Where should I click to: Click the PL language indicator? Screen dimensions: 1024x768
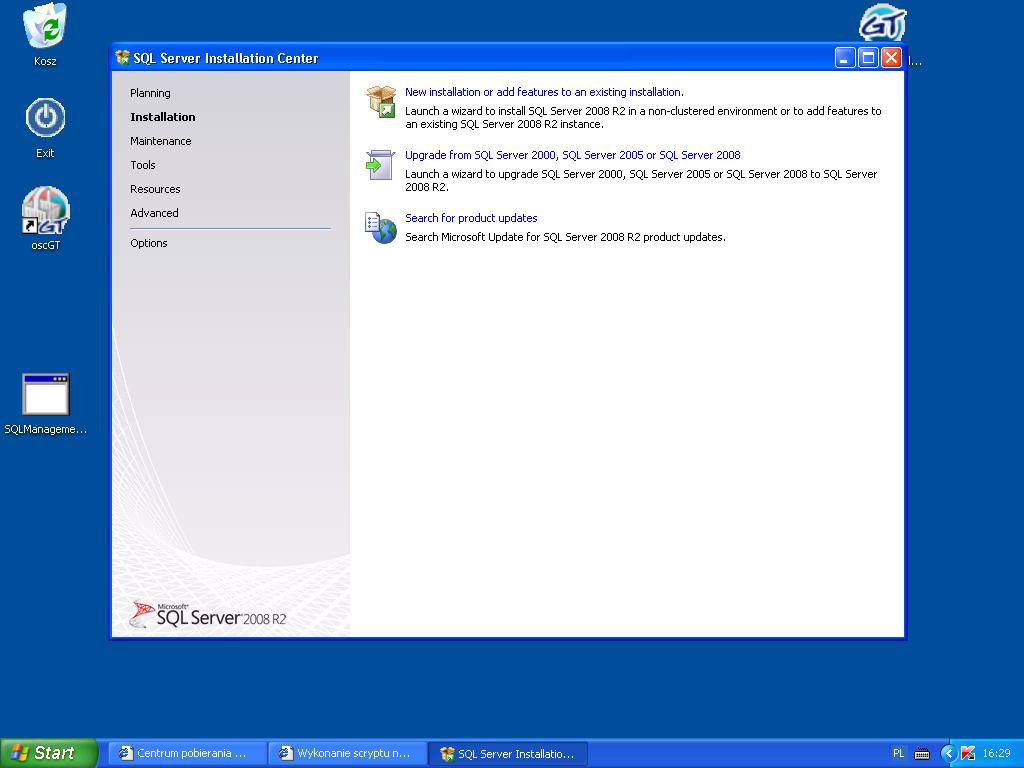coord(899,754)
